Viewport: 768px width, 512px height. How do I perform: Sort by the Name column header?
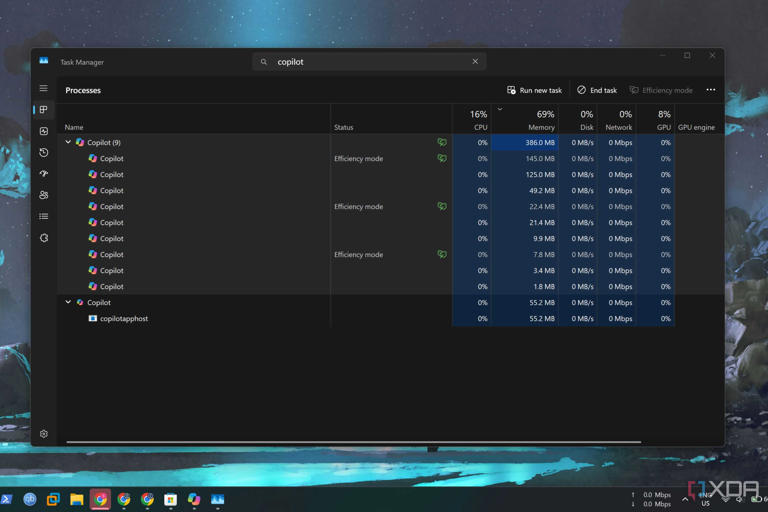(194, 119)
